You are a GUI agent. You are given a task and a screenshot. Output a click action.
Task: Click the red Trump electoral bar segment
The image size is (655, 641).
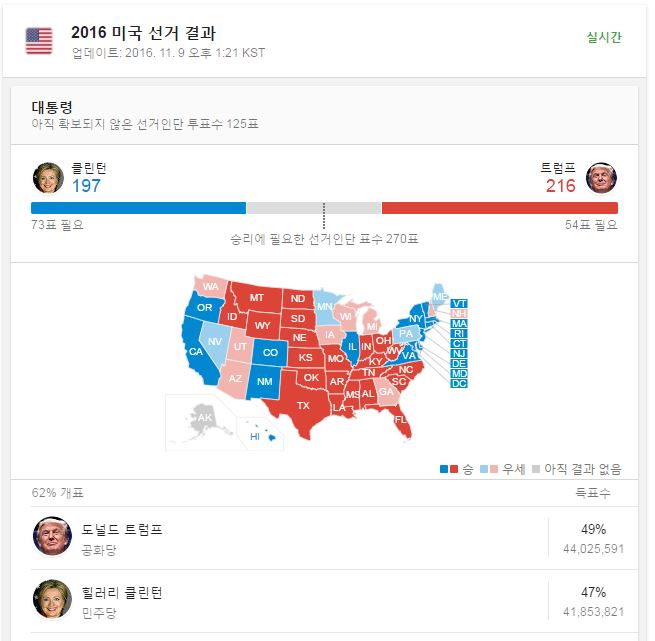pos(499,208)
